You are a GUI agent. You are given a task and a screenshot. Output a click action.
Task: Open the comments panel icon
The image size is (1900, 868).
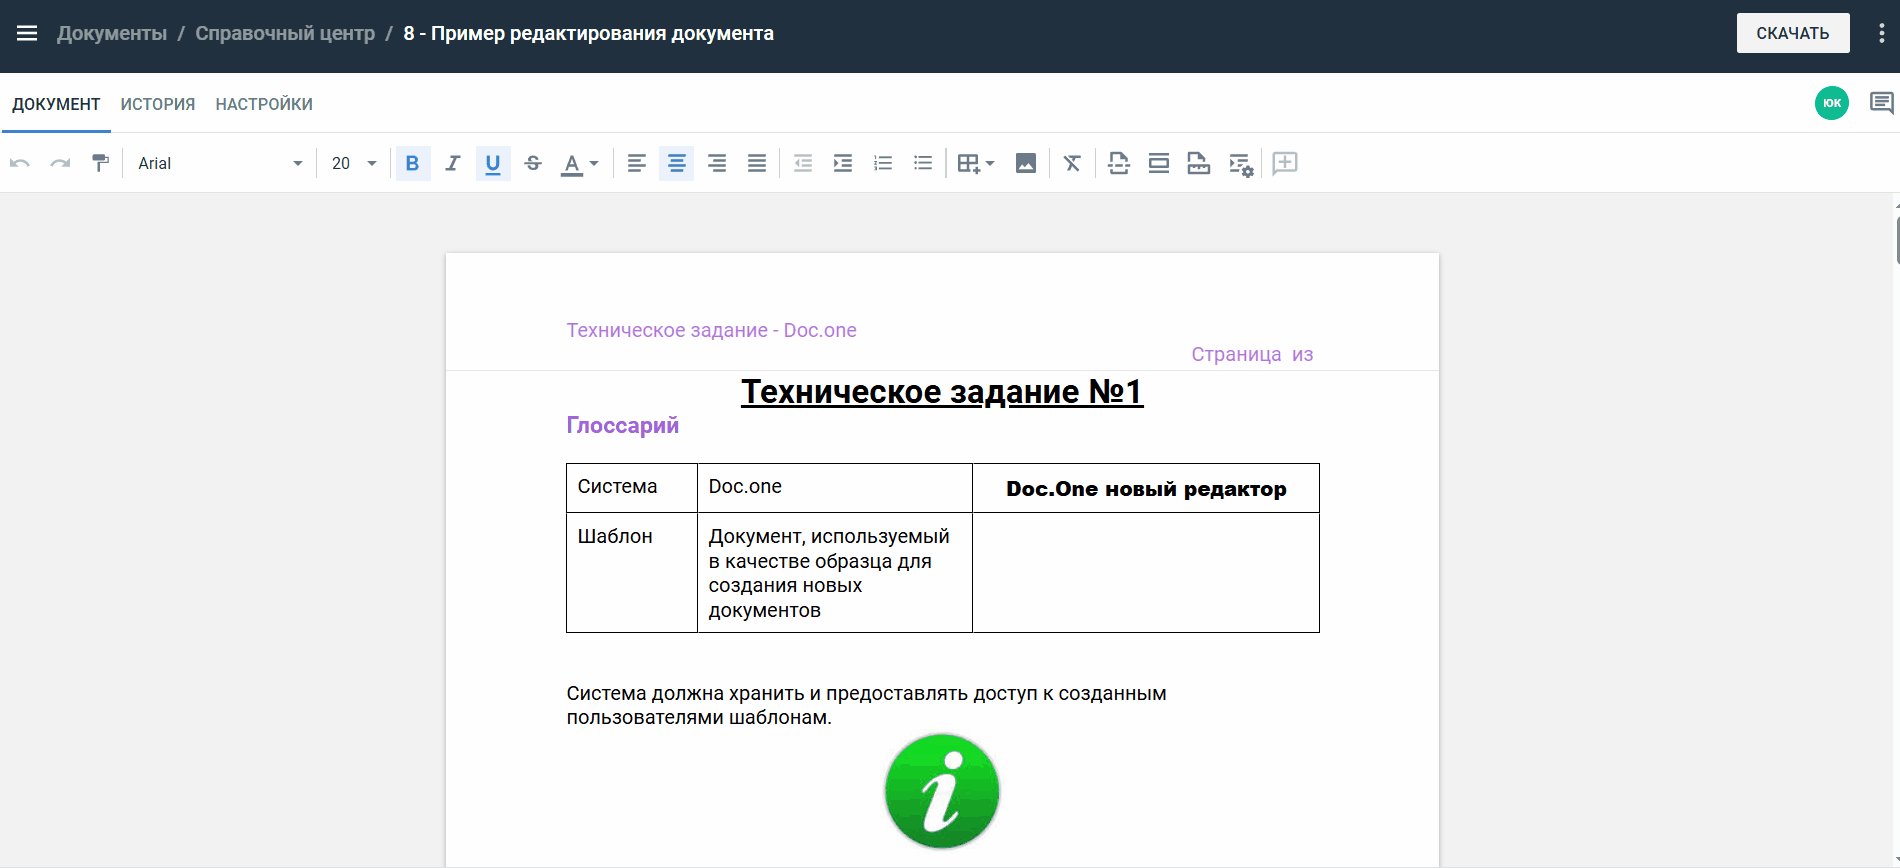(1881, 103)
